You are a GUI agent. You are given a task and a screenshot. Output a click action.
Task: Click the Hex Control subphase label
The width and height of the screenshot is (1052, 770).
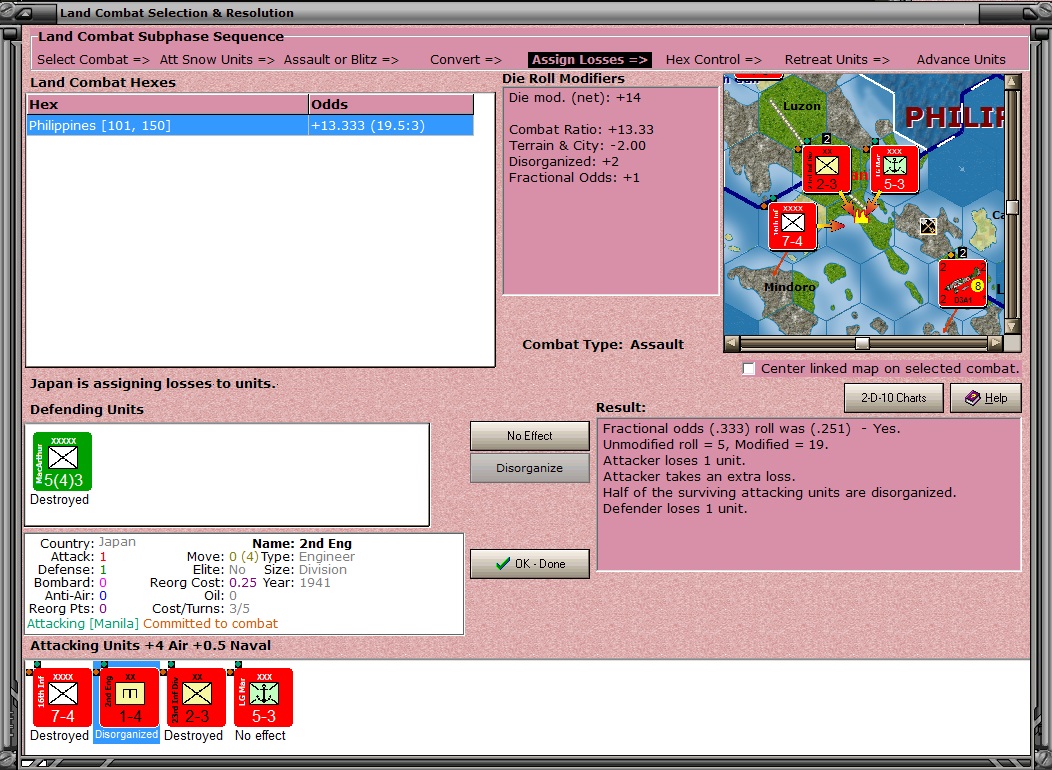(x=713, y=60)
